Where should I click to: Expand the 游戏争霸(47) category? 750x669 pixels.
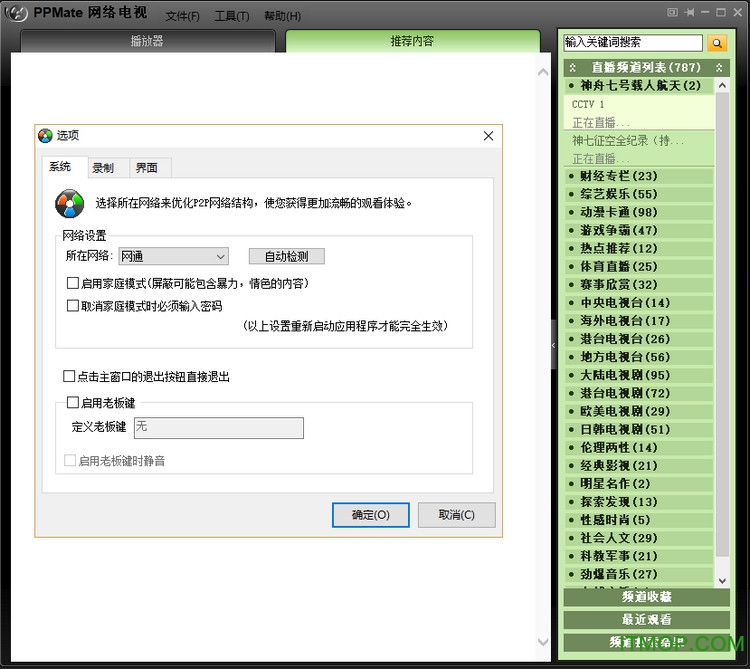point(639,230)
